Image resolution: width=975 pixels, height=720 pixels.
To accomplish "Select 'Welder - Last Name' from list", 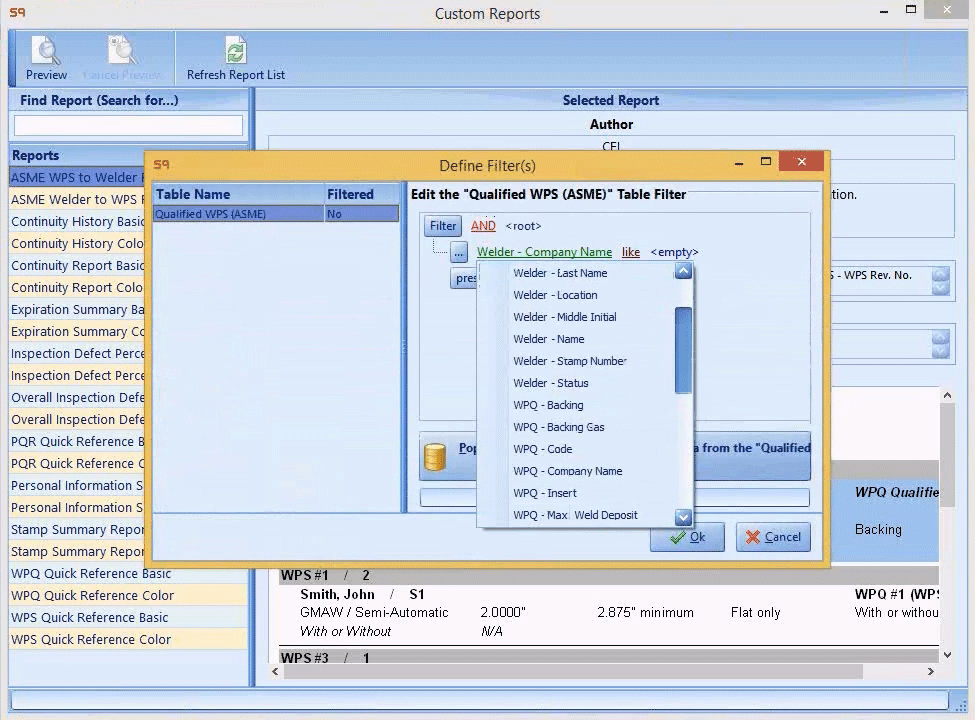I will point(560,273).
